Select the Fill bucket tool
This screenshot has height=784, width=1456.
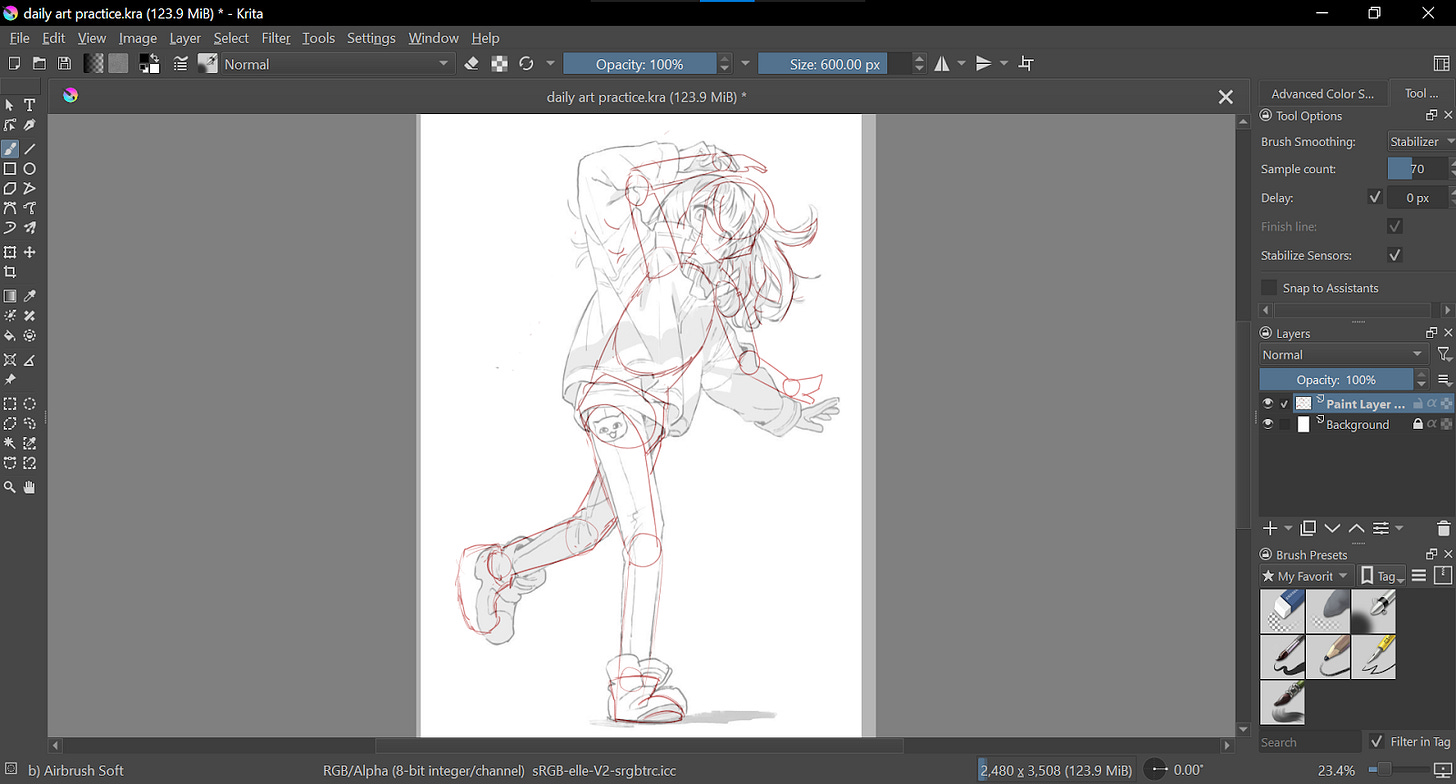pos(10,336)
